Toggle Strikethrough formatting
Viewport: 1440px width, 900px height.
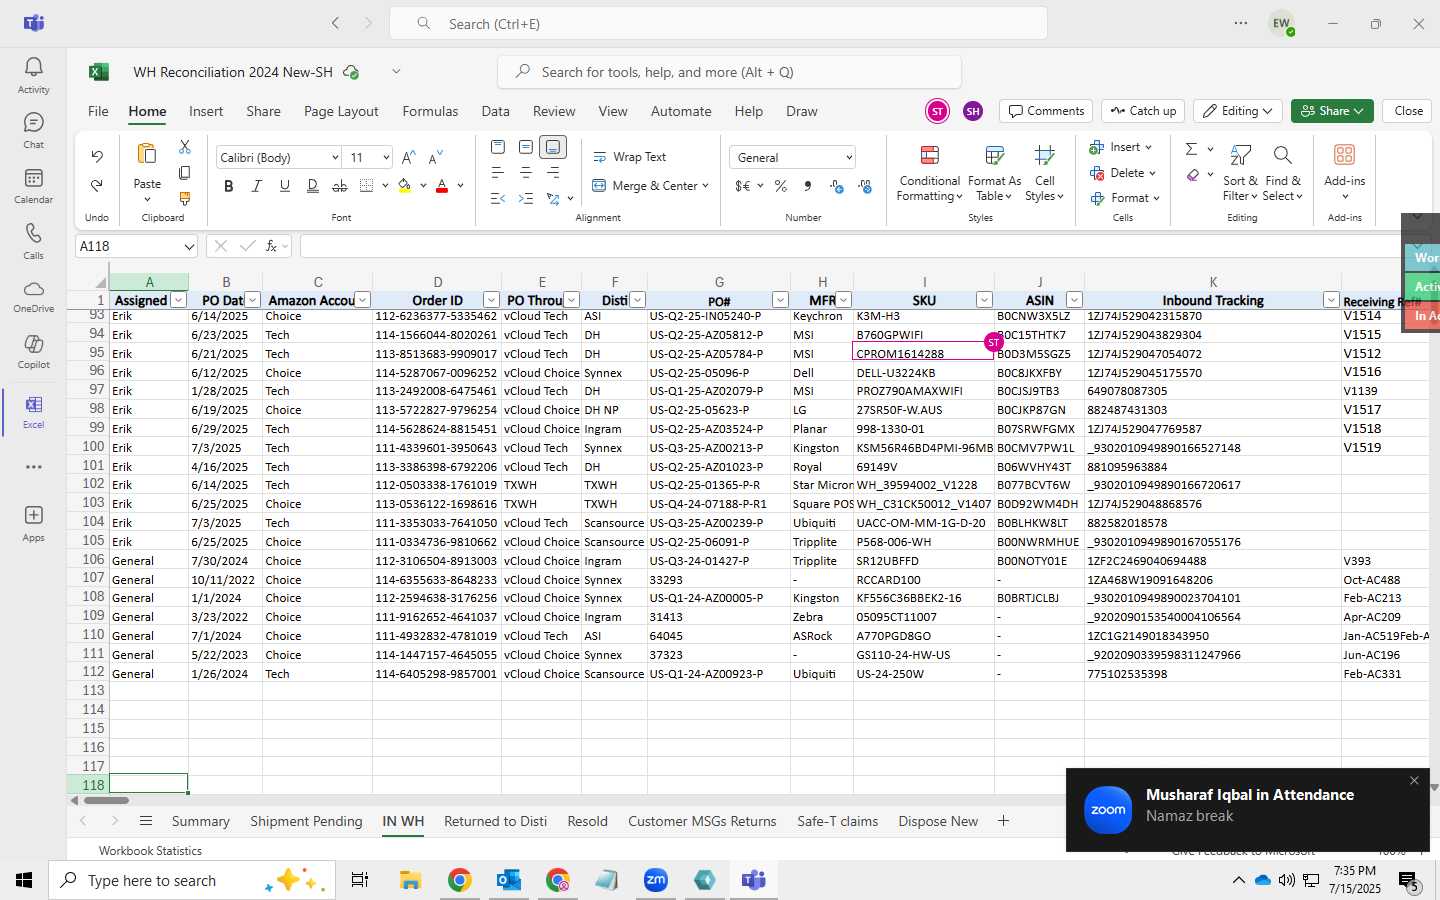pos(340,186)
